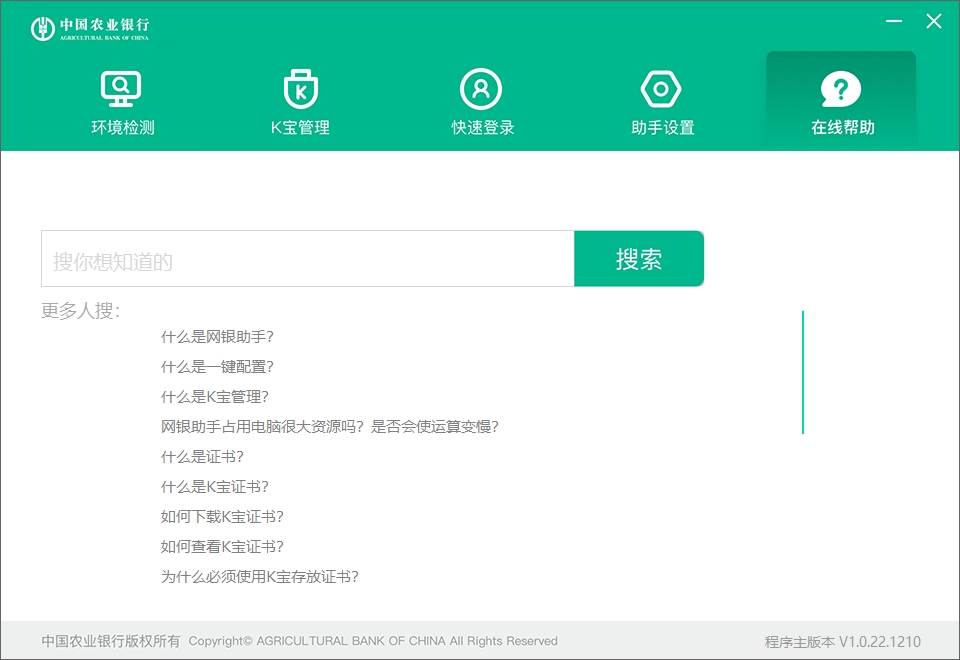This screenshot has height=660, width=960.
Task: Open question 网银助手占用电脑很大资源吗?
Action: pyautogui.click(x=329, y=427)
